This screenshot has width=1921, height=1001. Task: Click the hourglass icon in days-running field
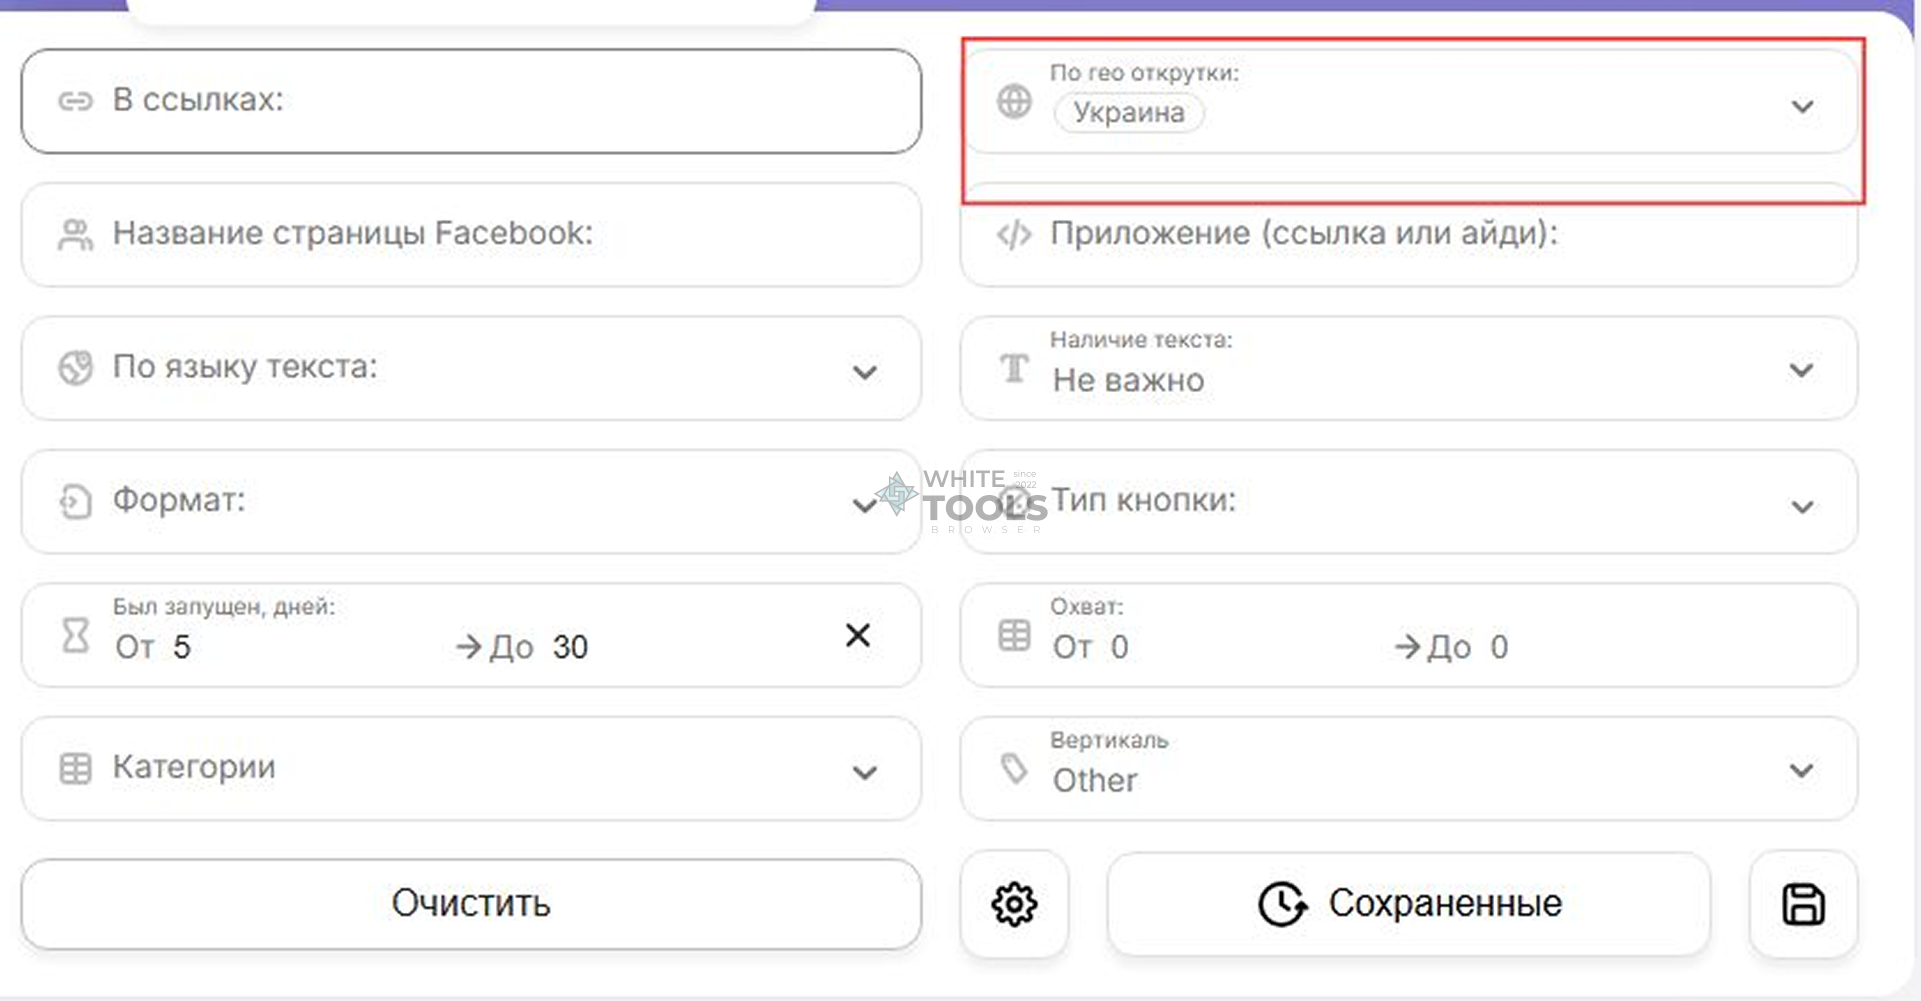point(76,635)
